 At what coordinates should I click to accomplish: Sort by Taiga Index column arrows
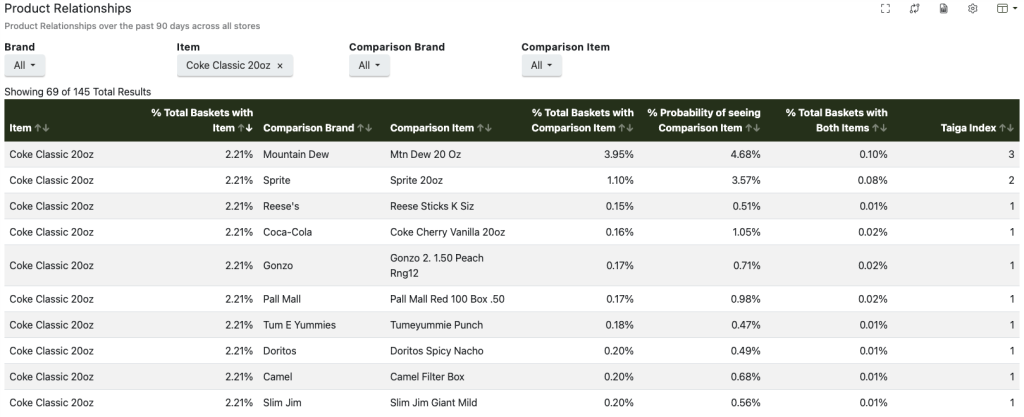pos(1006,128)
